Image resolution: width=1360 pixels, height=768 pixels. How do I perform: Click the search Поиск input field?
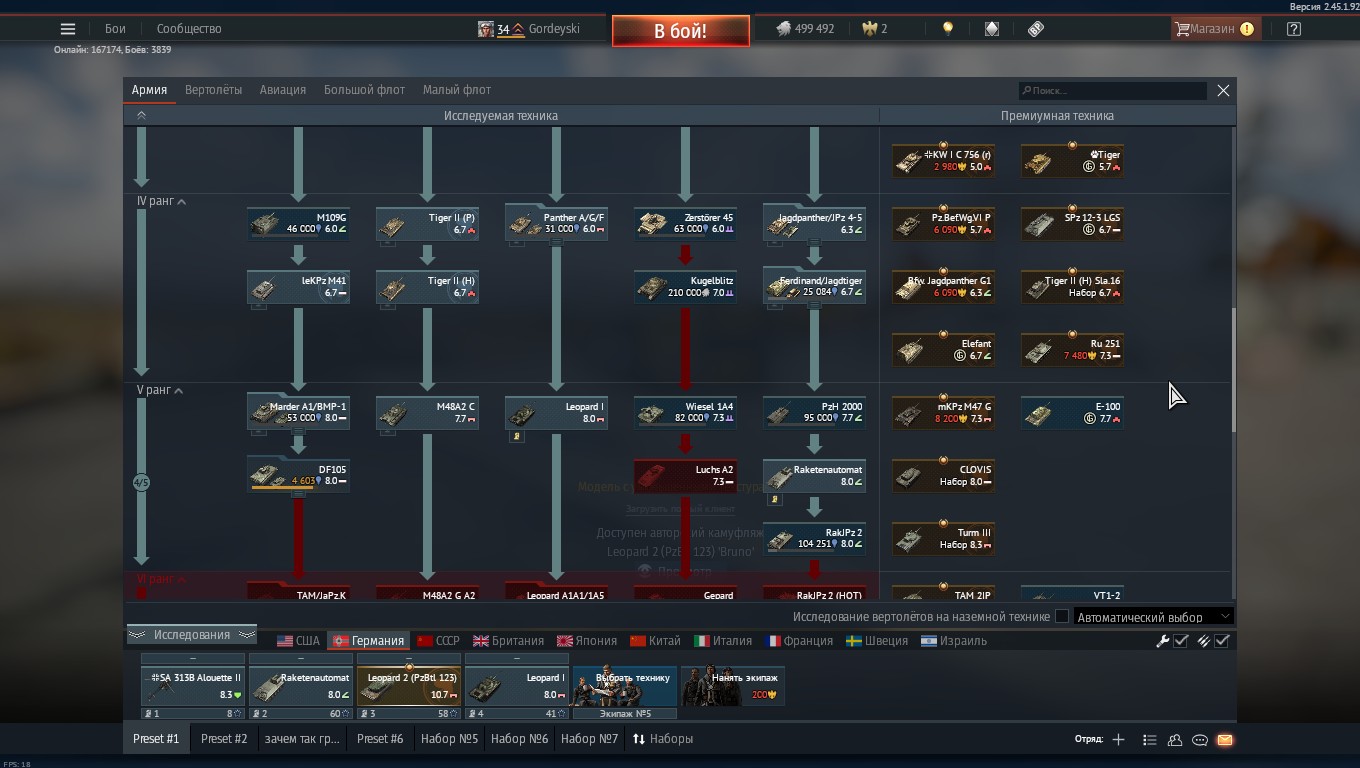click(x=1112, y=90)
